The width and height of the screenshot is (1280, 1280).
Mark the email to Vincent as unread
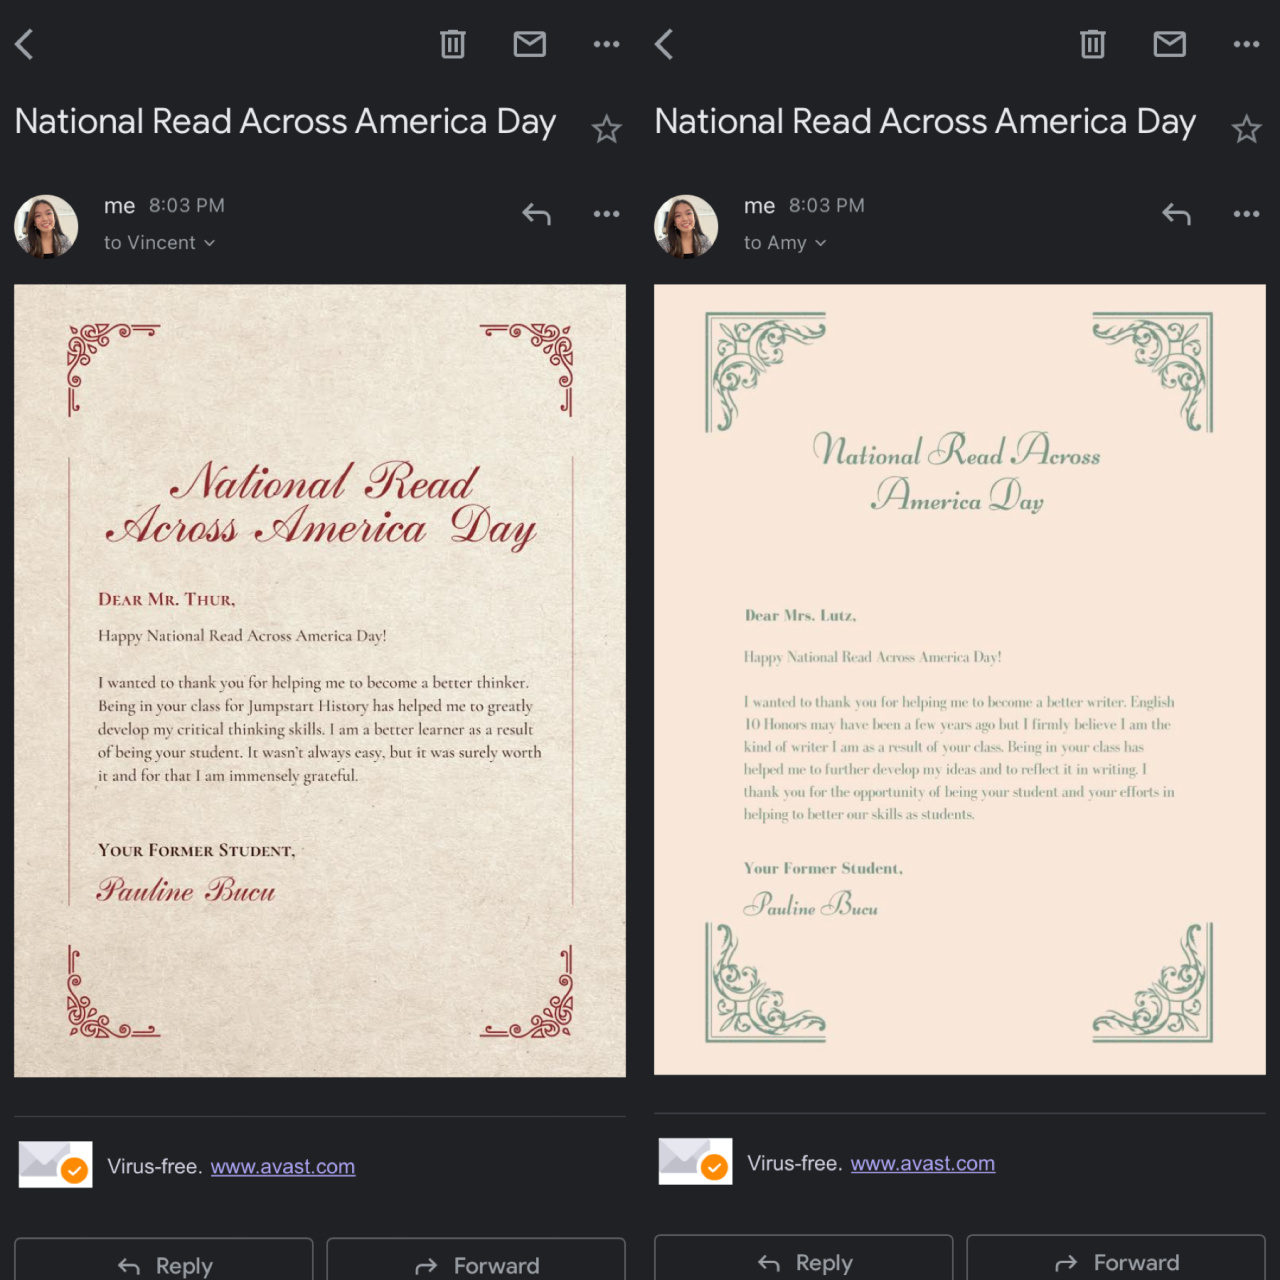(x=530, y=44)
